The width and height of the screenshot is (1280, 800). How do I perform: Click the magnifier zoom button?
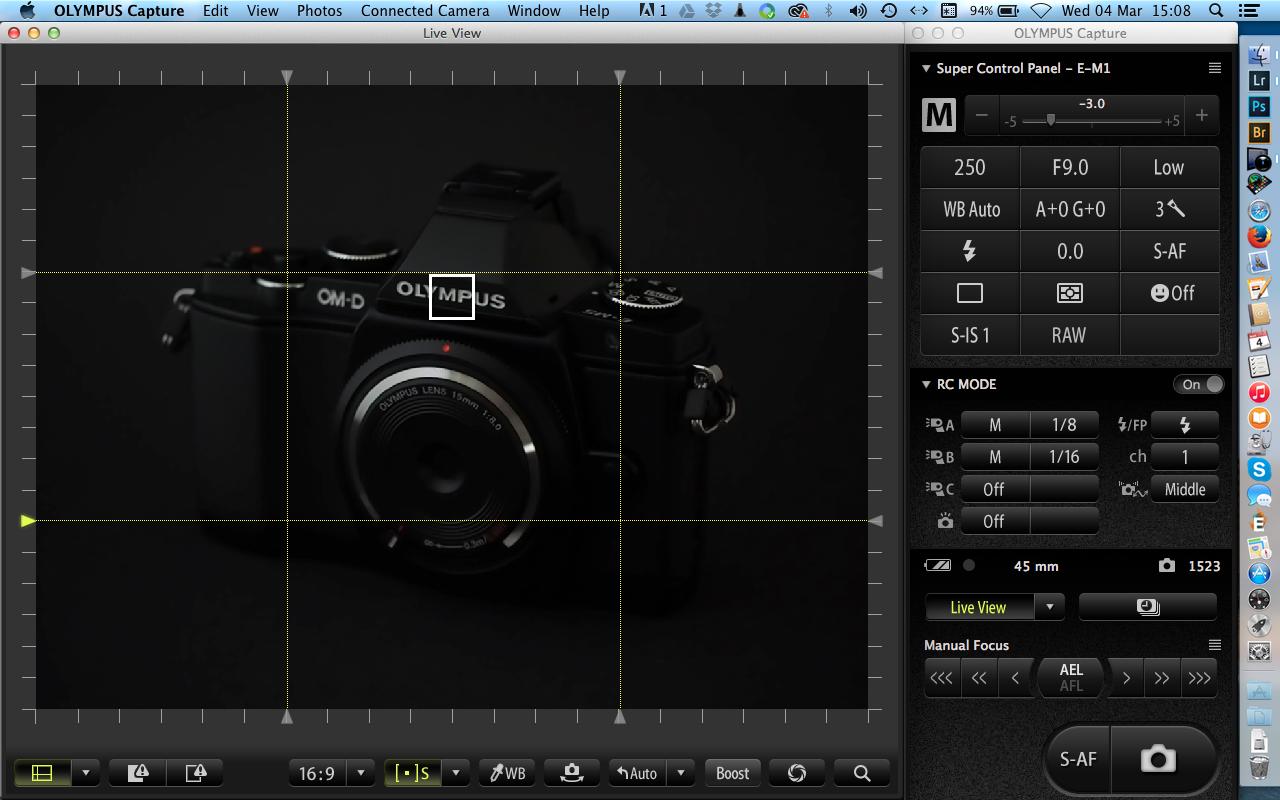click(862, 773)
